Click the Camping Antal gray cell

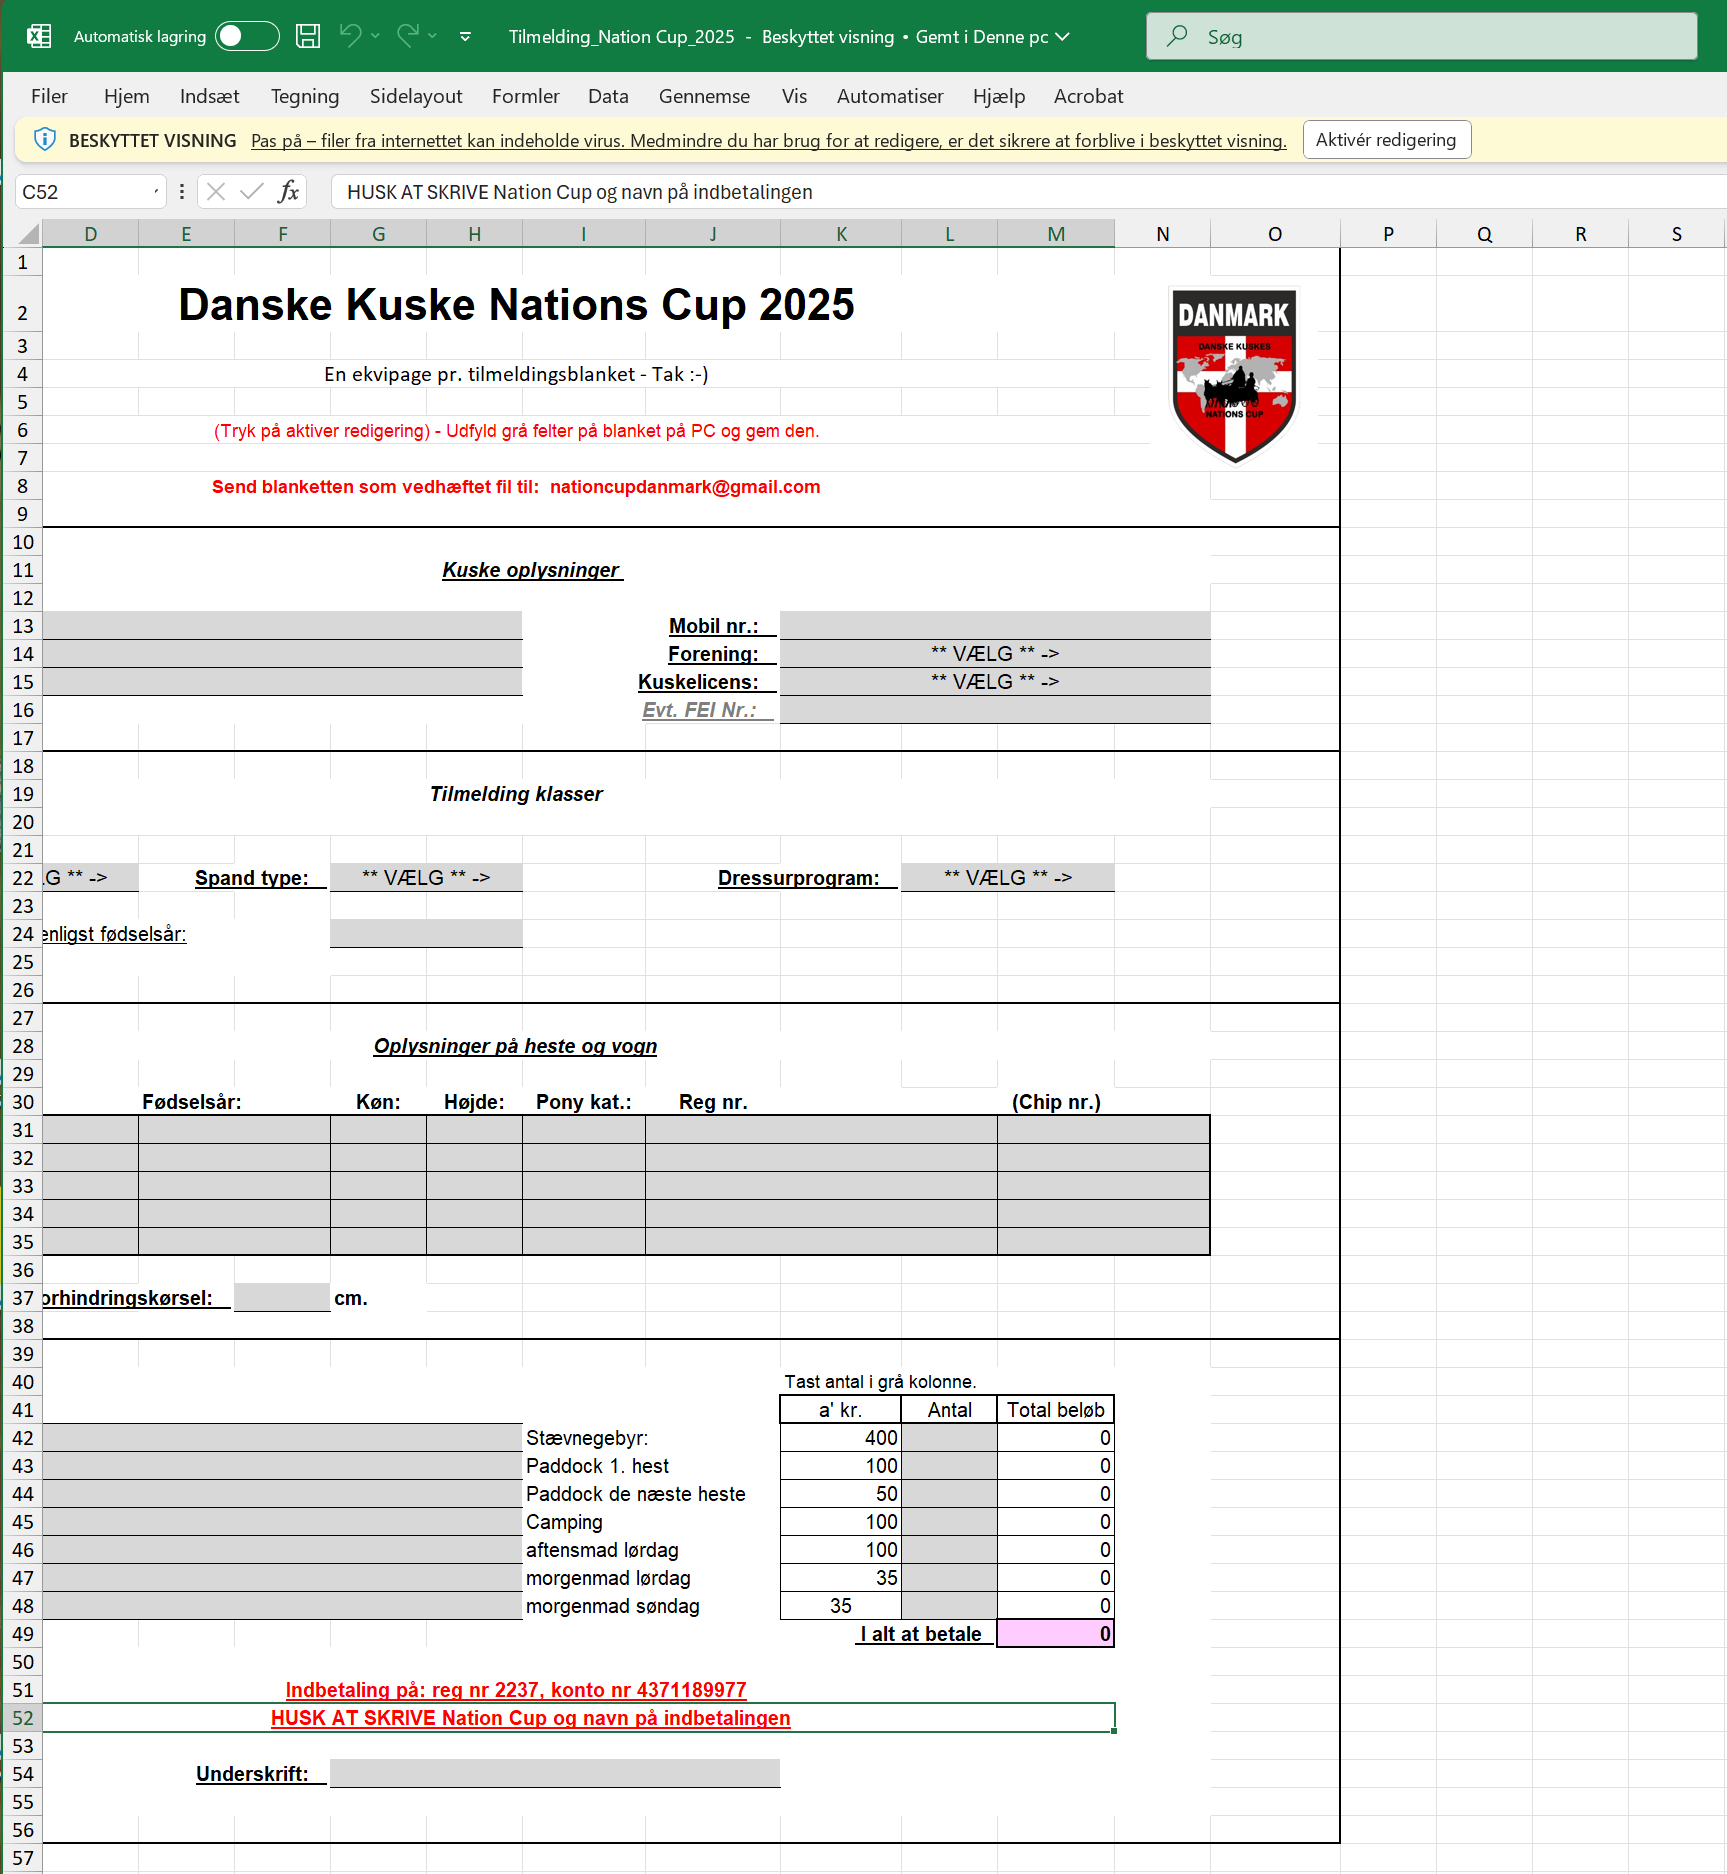949,1522
